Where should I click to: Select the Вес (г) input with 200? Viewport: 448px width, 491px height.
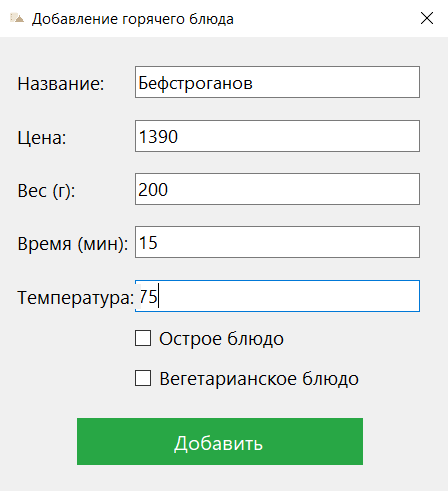click(x=277, y=189)
